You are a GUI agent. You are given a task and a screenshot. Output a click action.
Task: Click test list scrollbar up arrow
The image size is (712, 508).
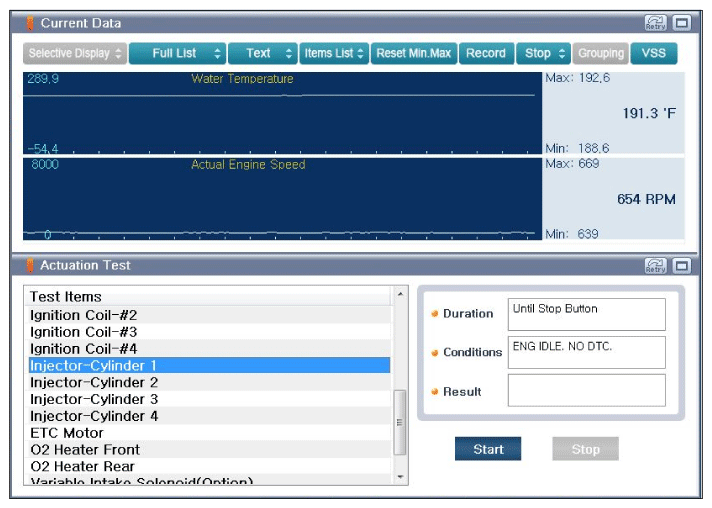400,294
